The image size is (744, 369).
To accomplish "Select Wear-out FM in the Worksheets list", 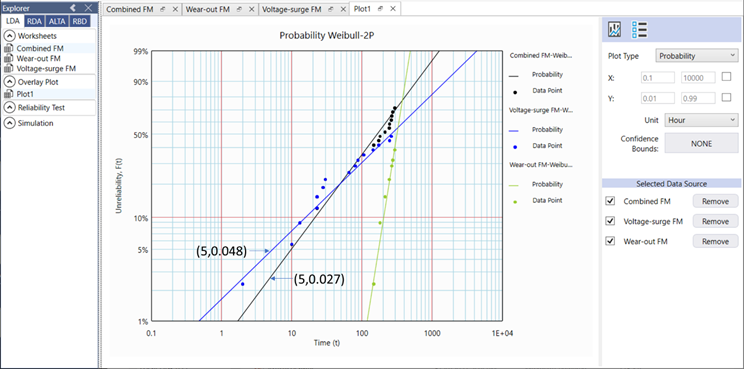I will coord(38,58).
